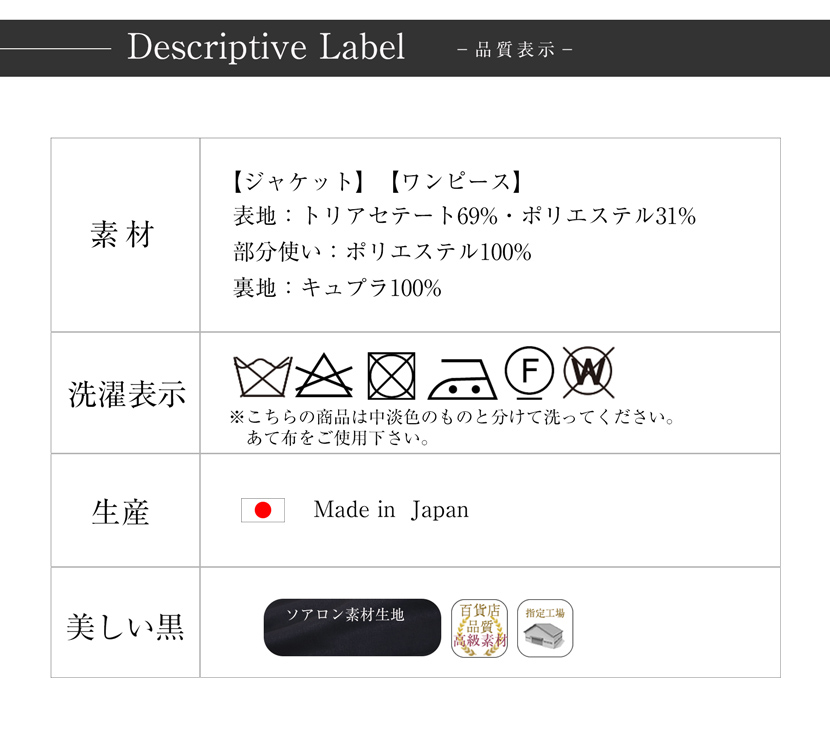The image size is (830, 735).
Task: Select the 美しい黒 row header
Action: (x=125, y=622)
